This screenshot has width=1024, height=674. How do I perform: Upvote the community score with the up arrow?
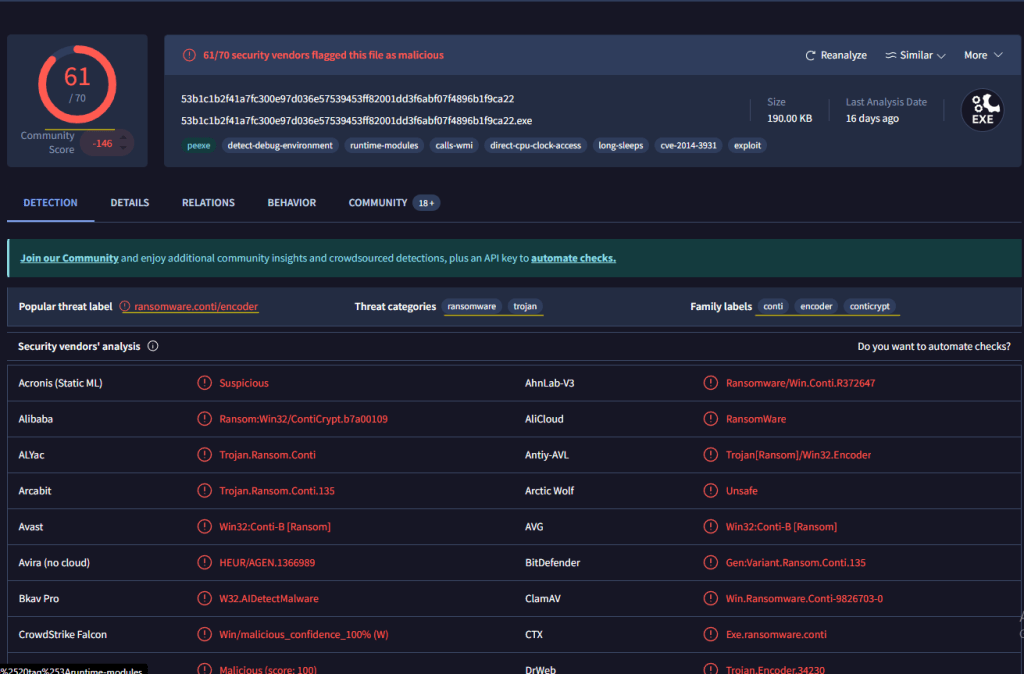point(124,136)
